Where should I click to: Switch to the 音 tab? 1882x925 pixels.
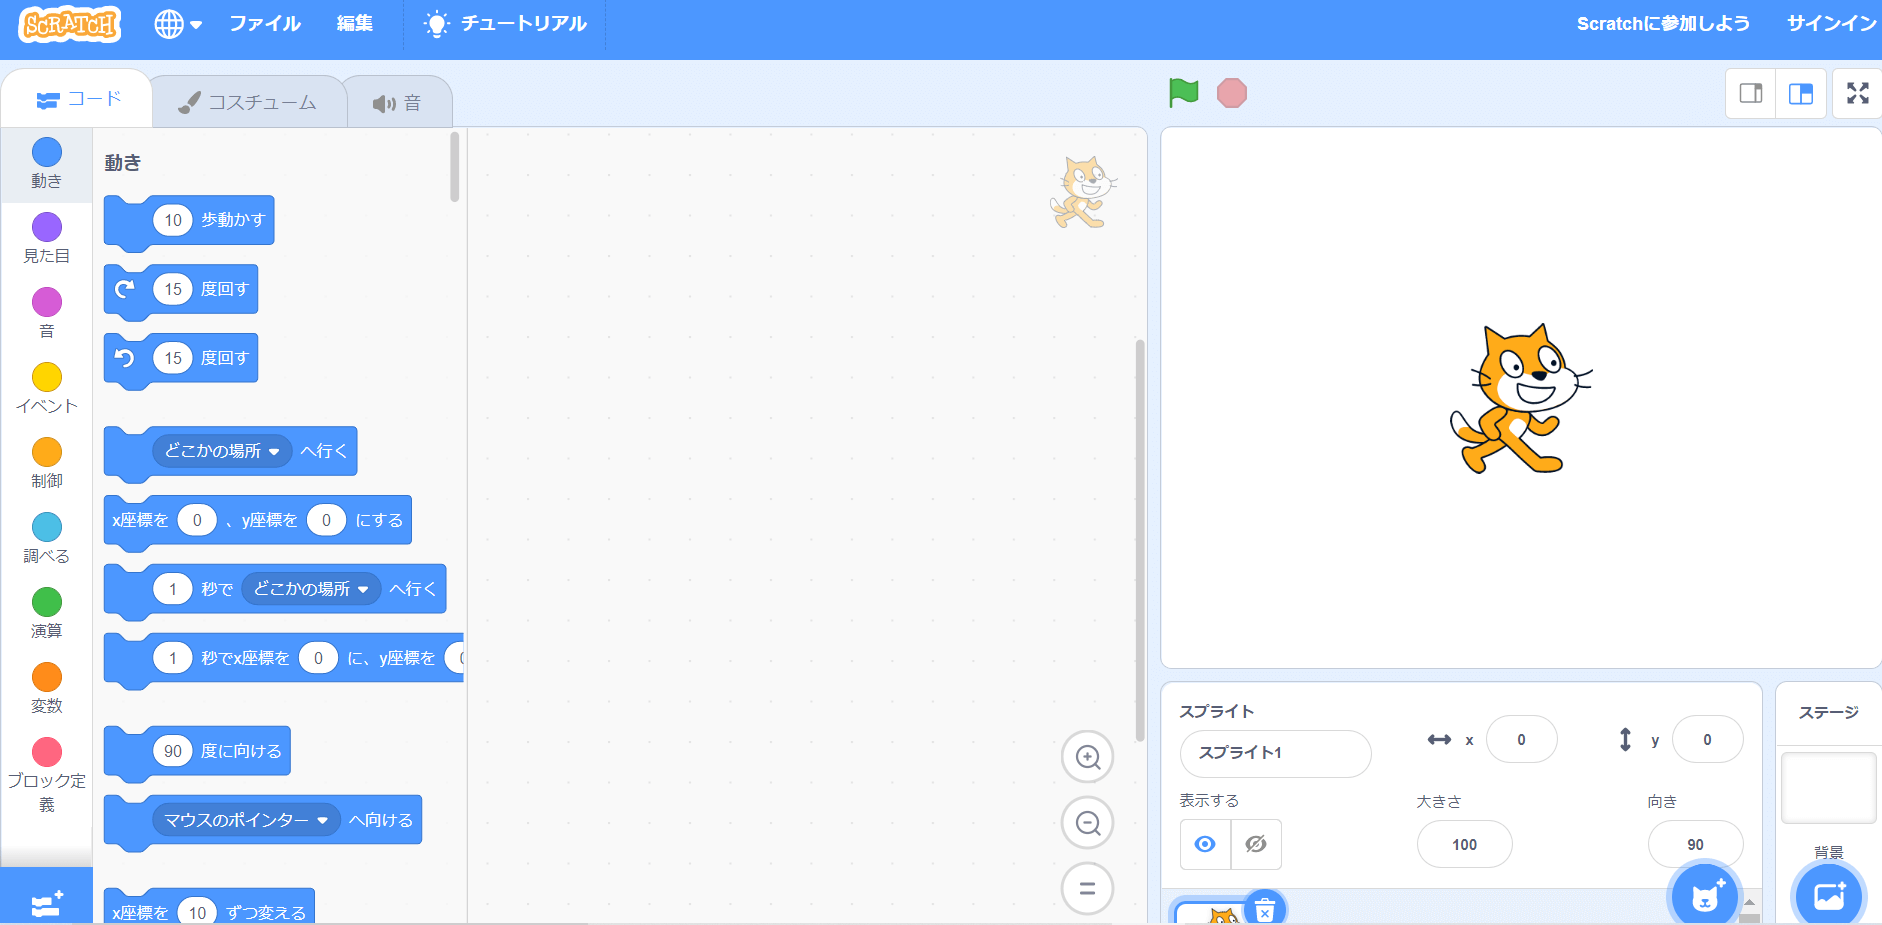397,103
